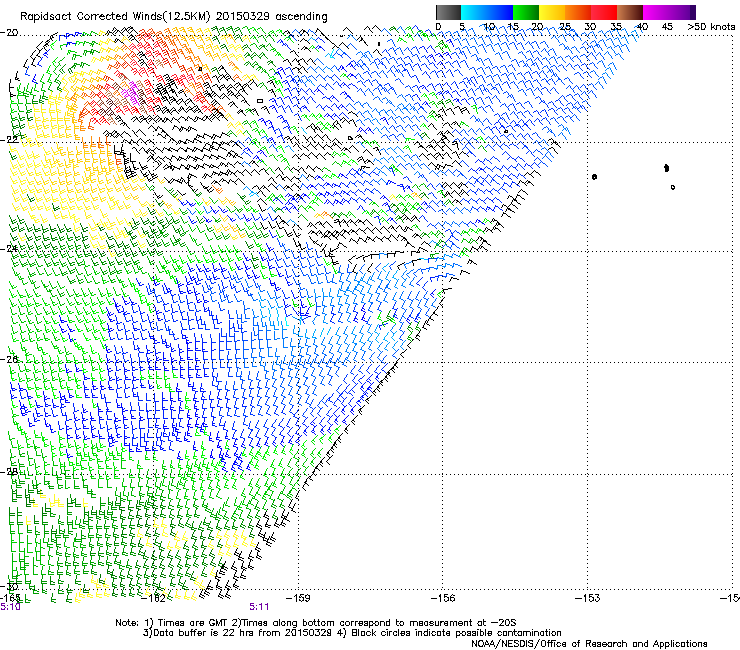Click the '-22' latitude axis label
The image size is (740, 650).
pos(9,139)
